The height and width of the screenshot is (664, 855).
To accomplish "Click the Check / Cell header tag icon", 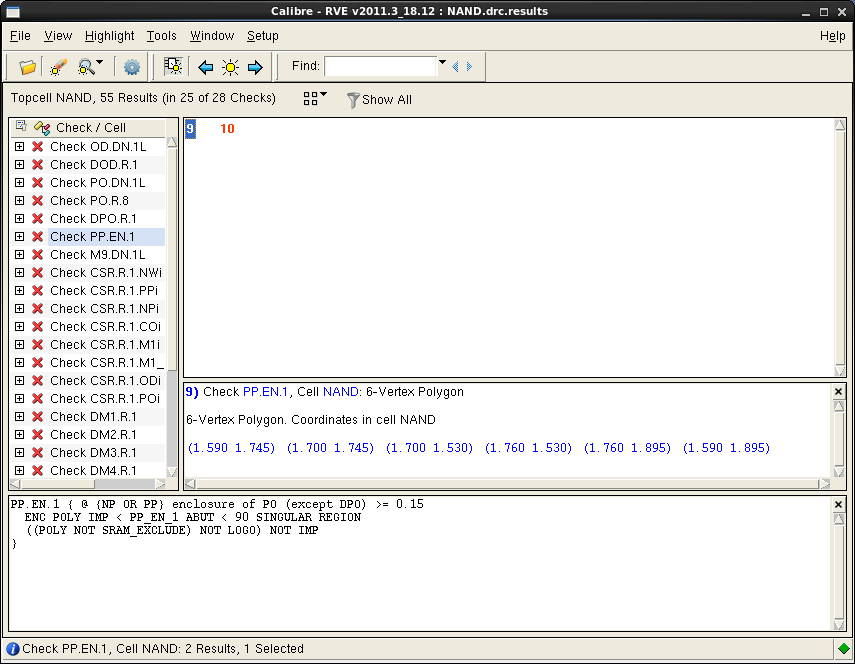I will click(x=42, y=128).
